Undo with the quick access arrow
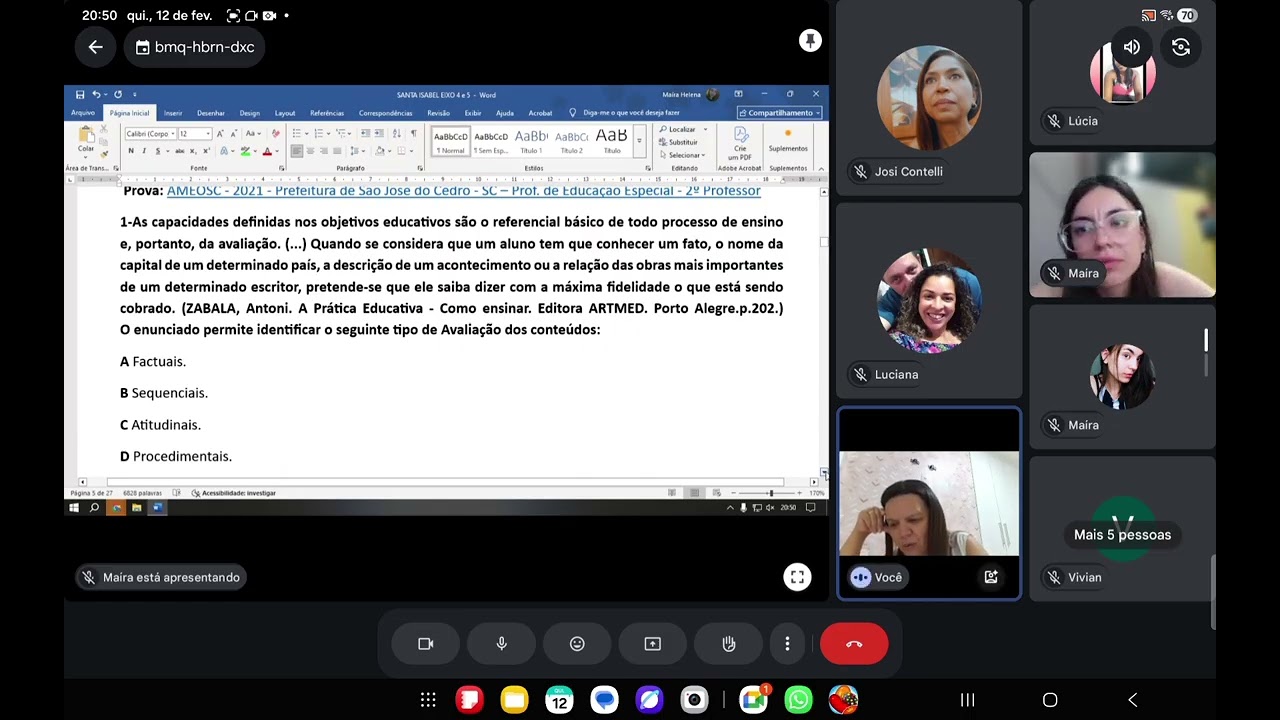Viewport: 1280px width, 720px height. point(97,94)
